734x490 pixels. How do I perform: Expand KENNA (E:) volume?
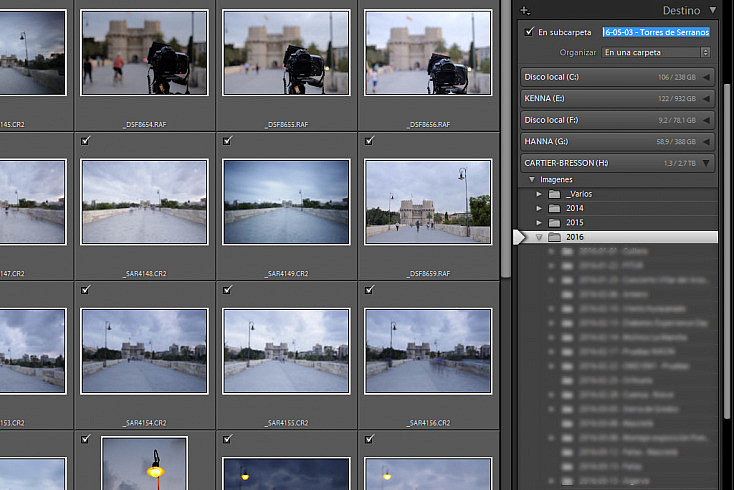(706, 99)
